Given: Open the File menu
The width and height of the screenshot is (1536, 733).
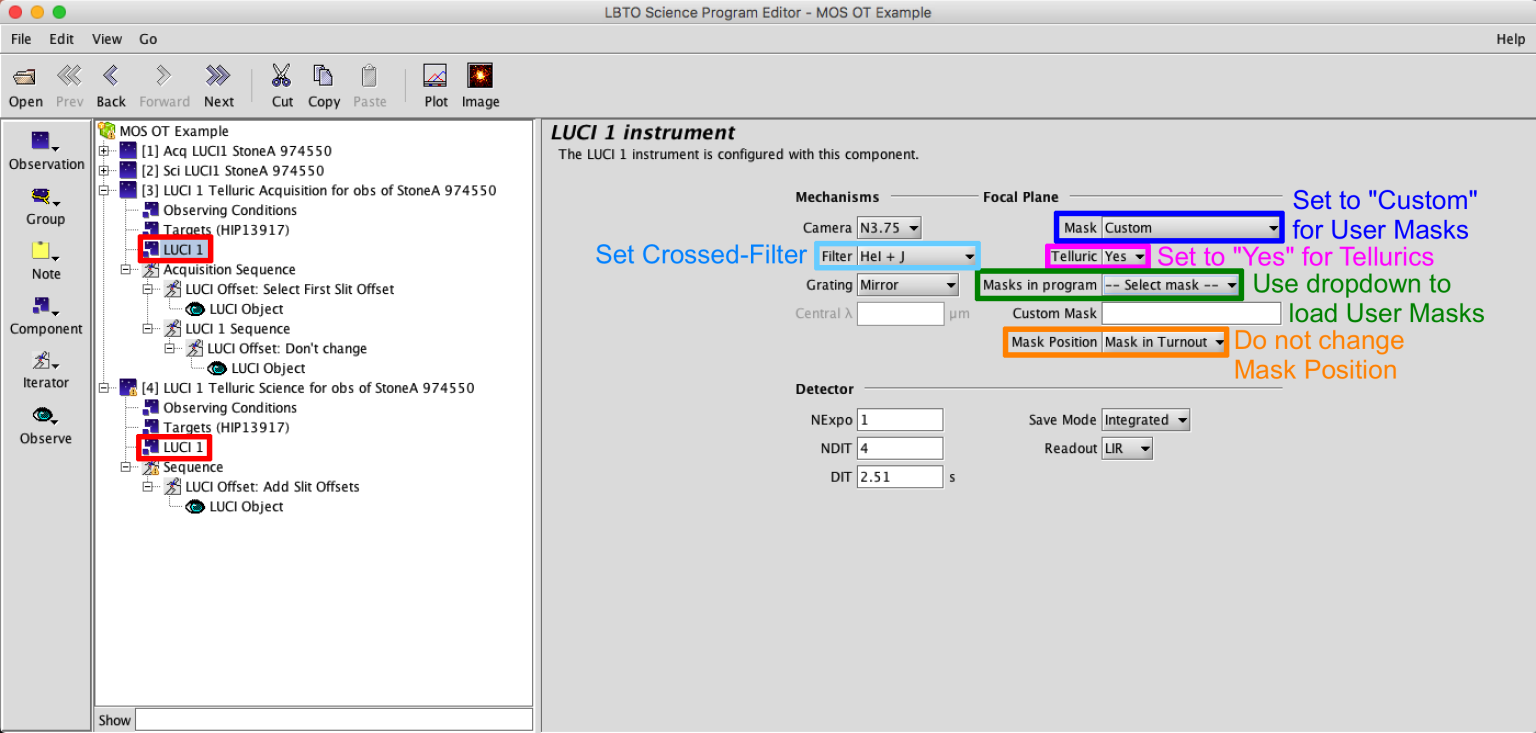Looking at the screenshot, I should pyautogui.click(x=21, y=39).
